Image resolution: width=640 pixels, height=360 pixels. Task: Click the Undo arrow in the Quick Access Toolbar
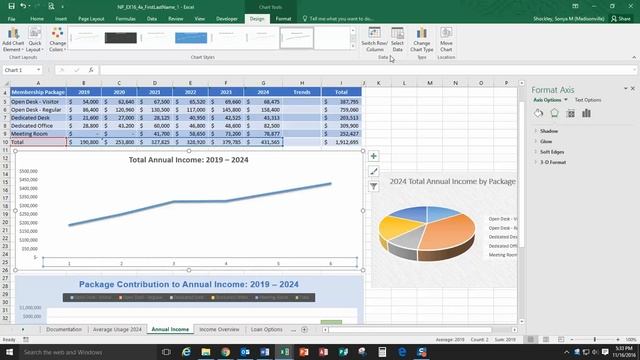[x=23, y=6]
